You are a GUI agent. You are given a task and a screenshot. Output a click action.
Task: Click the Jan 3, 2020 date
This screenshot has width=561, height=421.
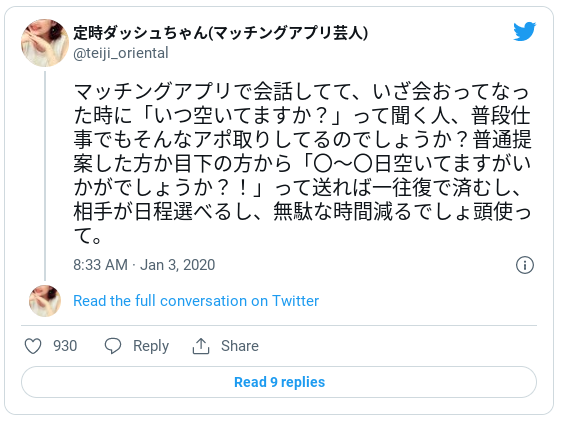pos(177,265)
